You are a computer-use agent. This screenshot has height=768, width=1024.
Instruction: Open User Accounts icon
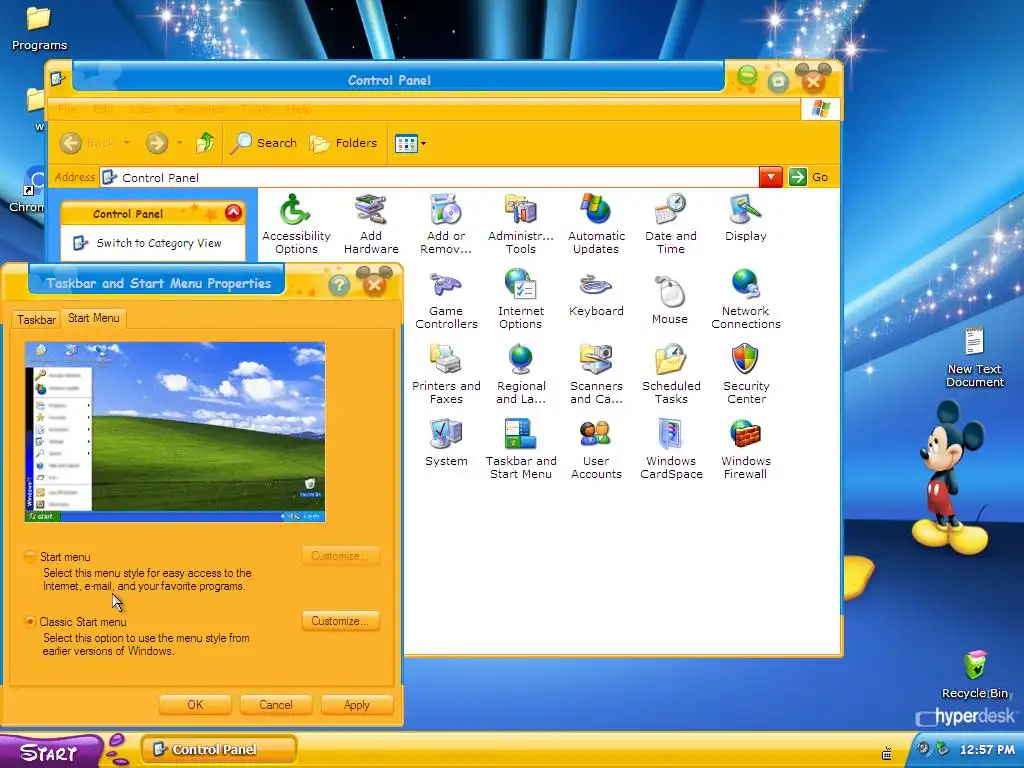pyautogui.click(x=596, y=449)
